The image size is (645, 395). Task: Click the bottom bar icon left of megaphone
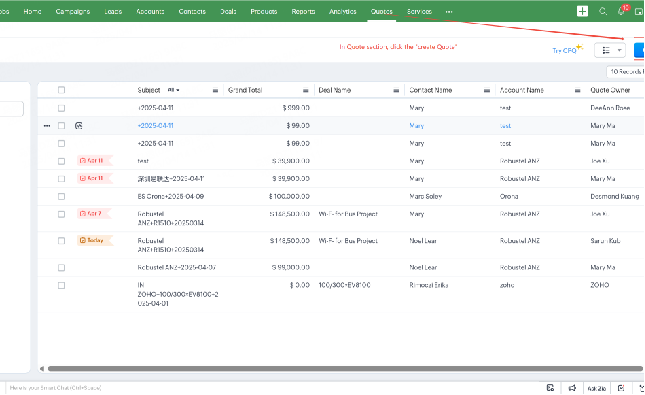550,388
